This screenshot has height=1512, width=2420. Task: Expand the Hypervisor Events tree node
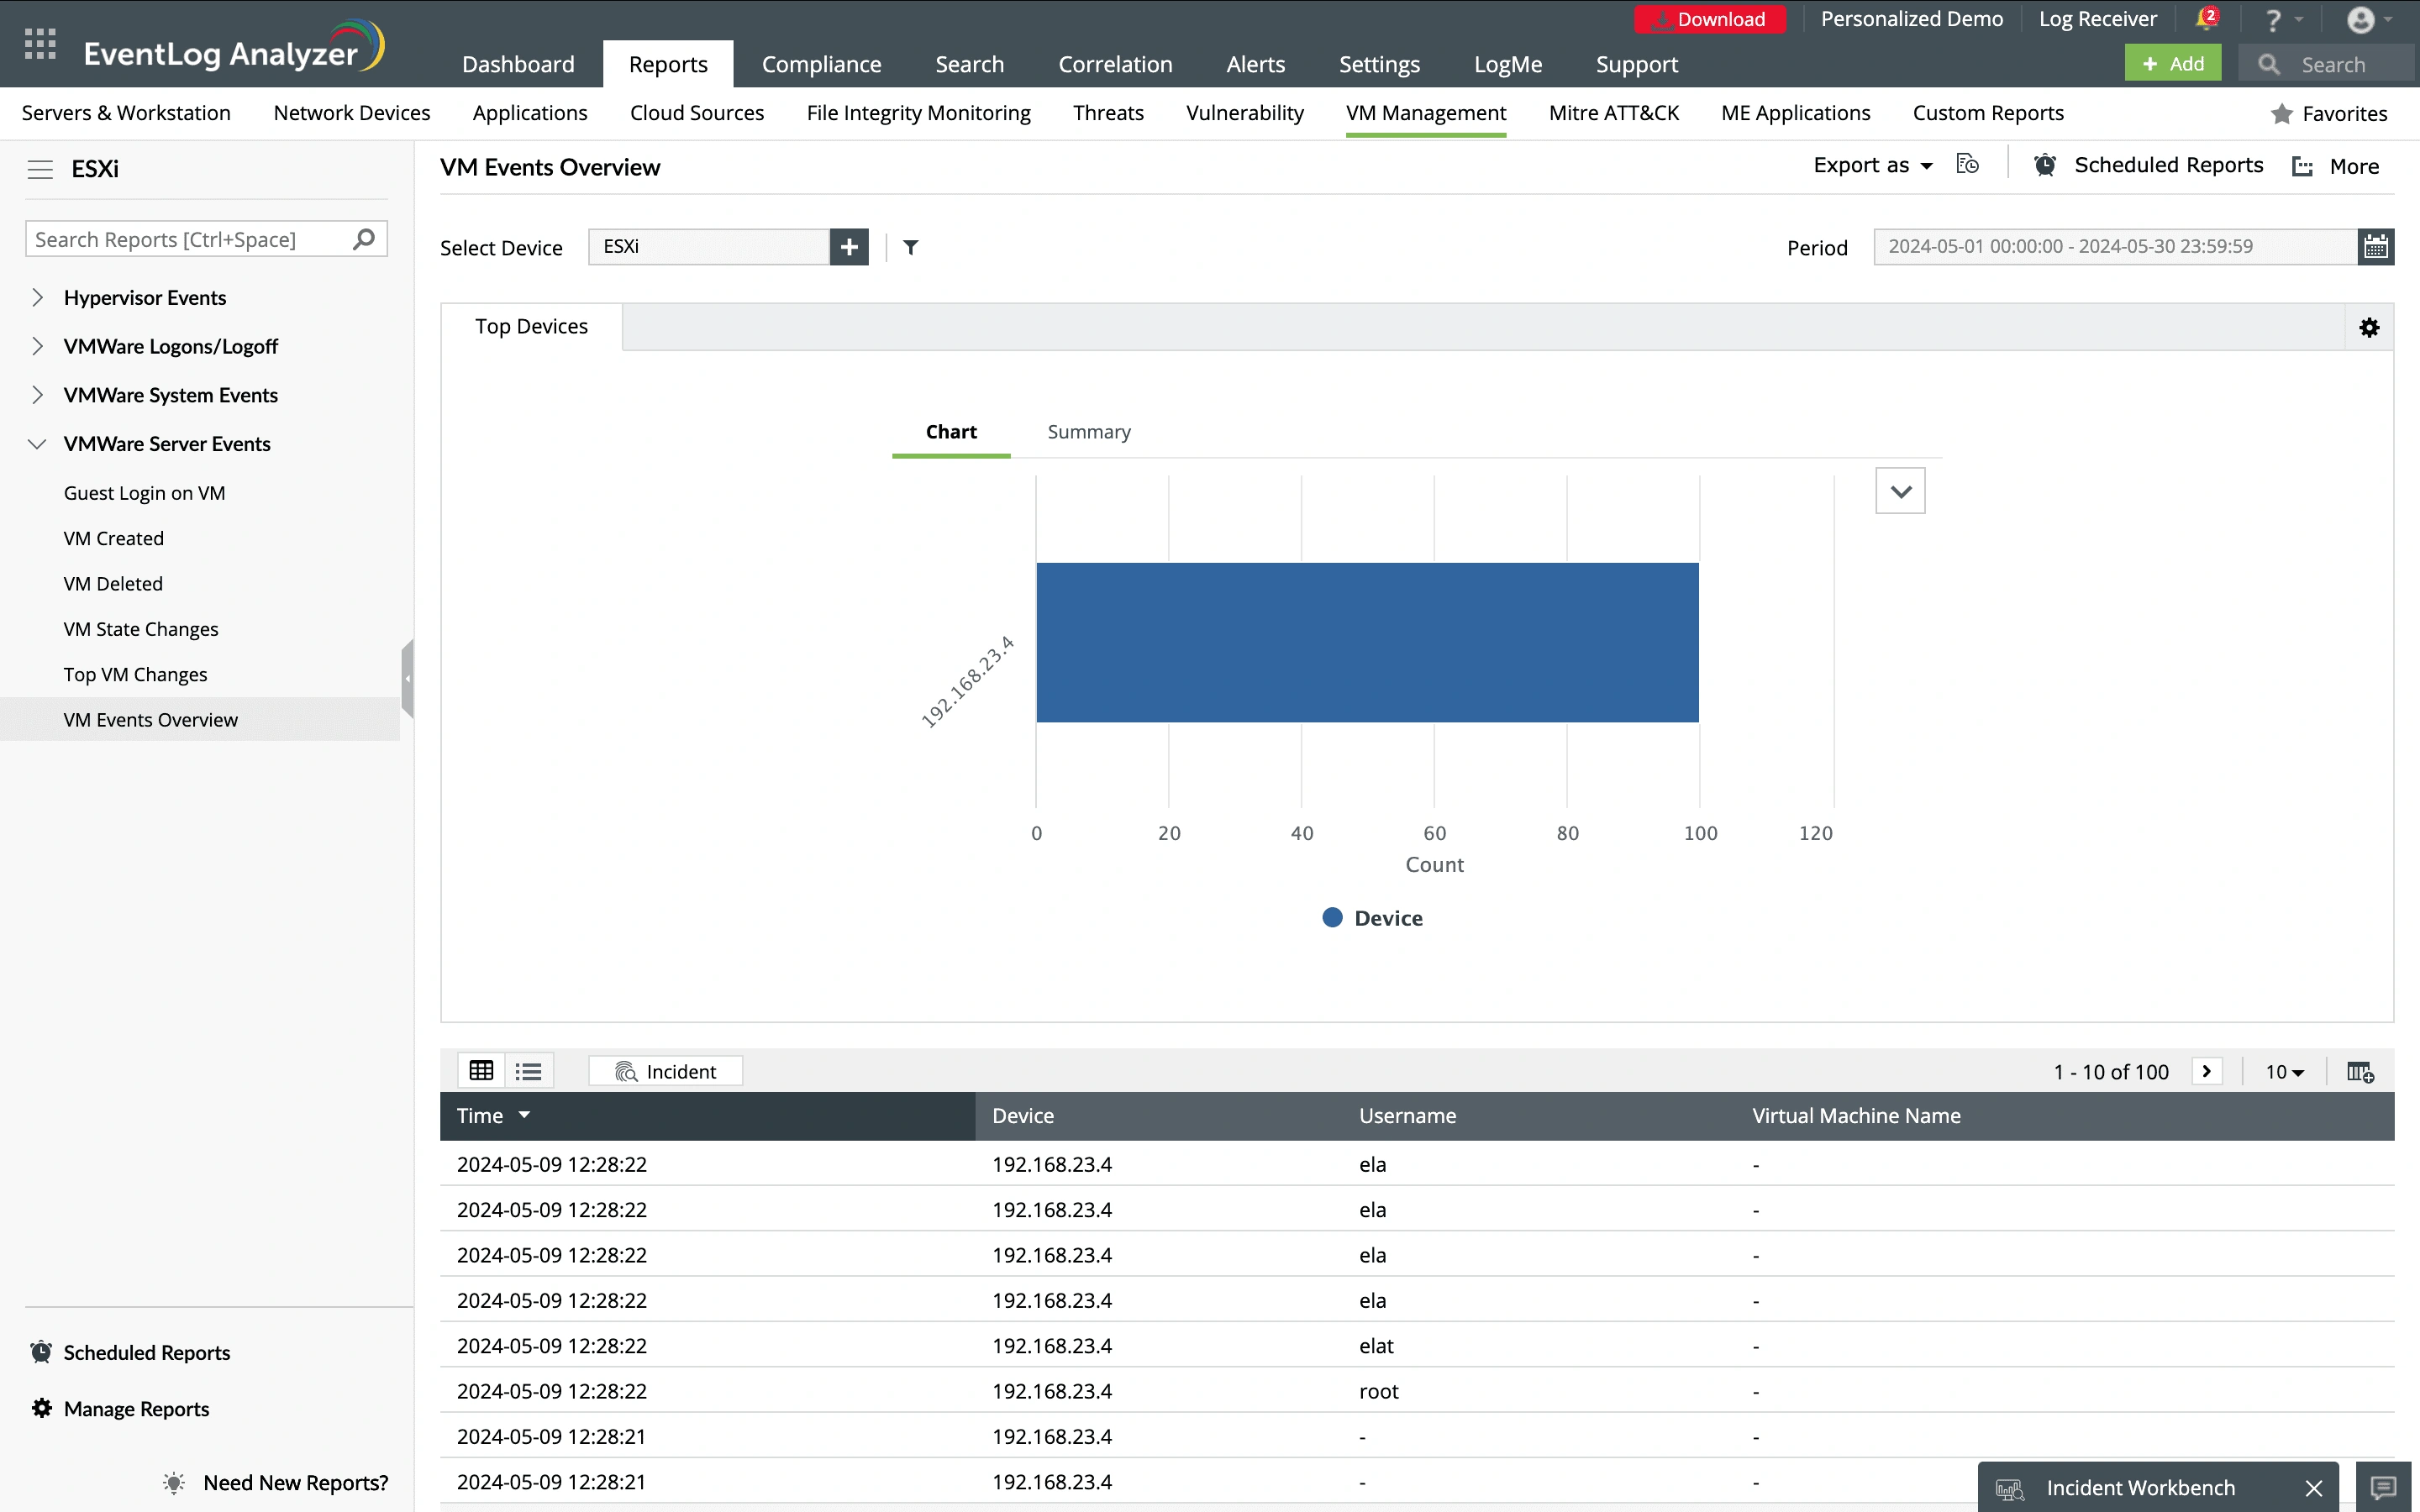click(38, 297)
